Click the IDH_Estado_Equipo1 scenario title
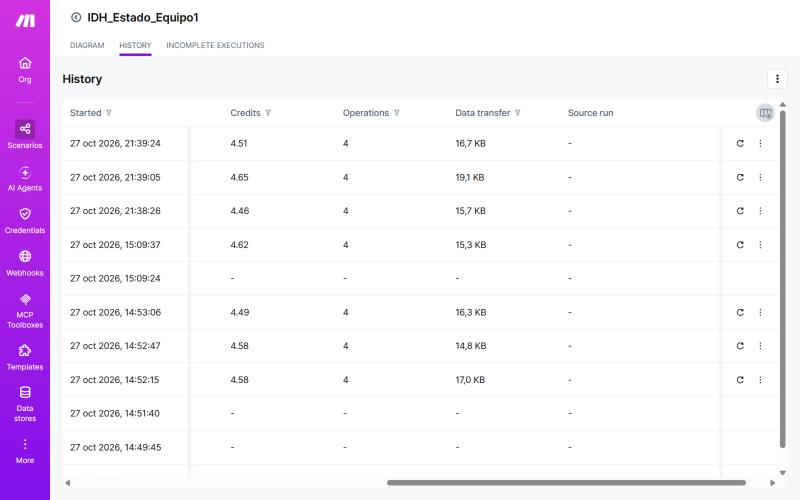 pos(143,17)
